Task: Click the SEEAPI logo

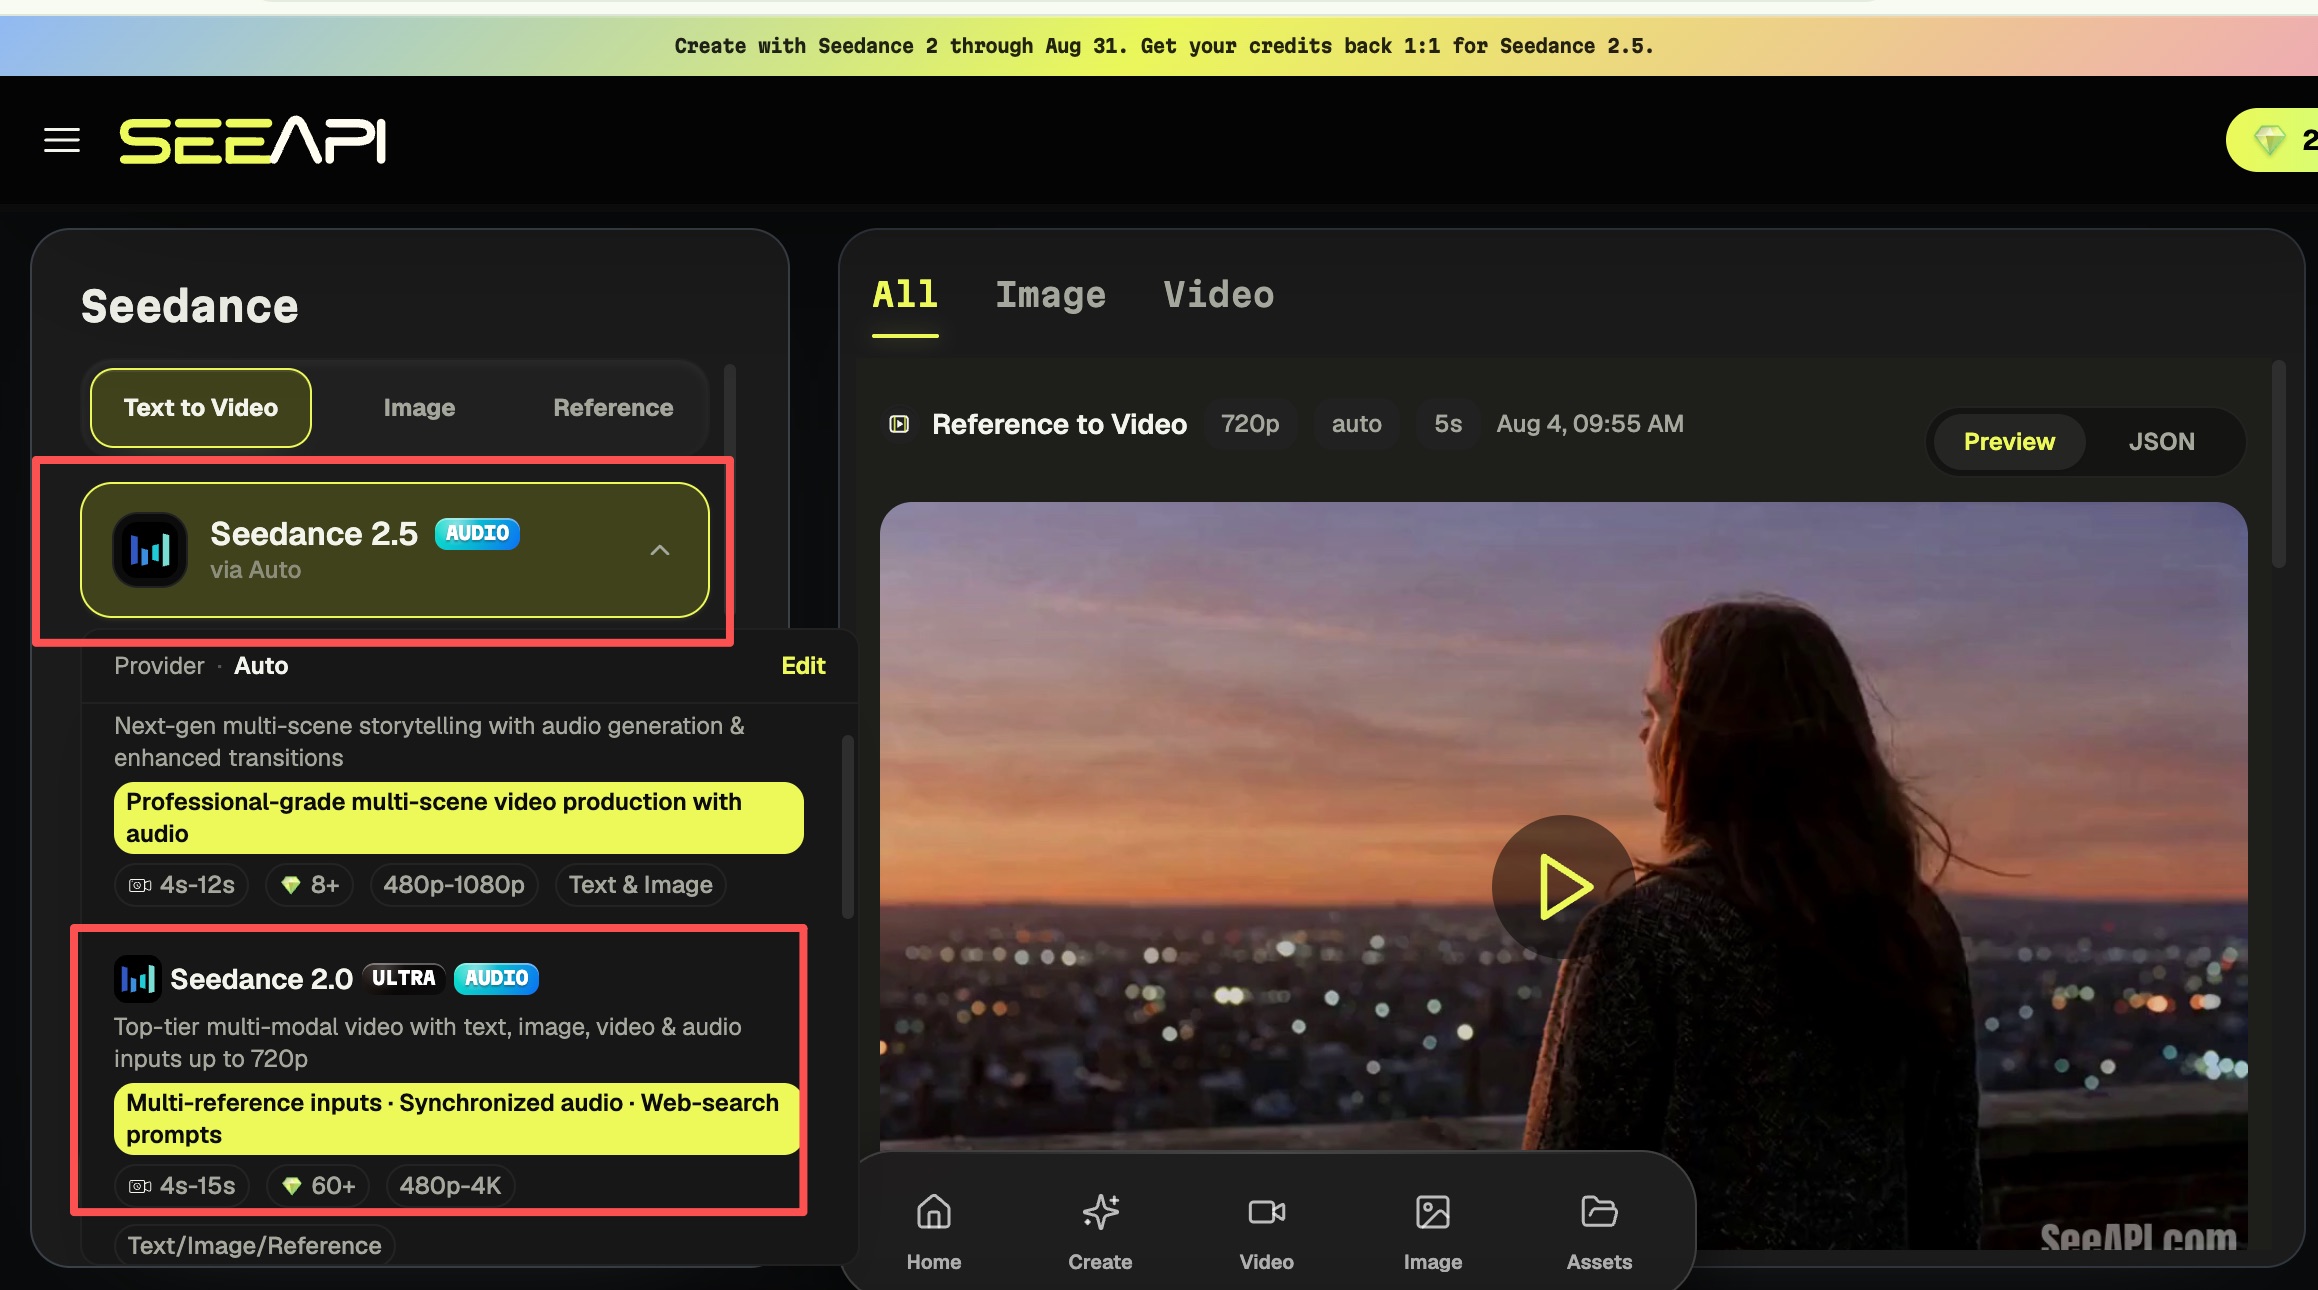Action: point(252,141)
